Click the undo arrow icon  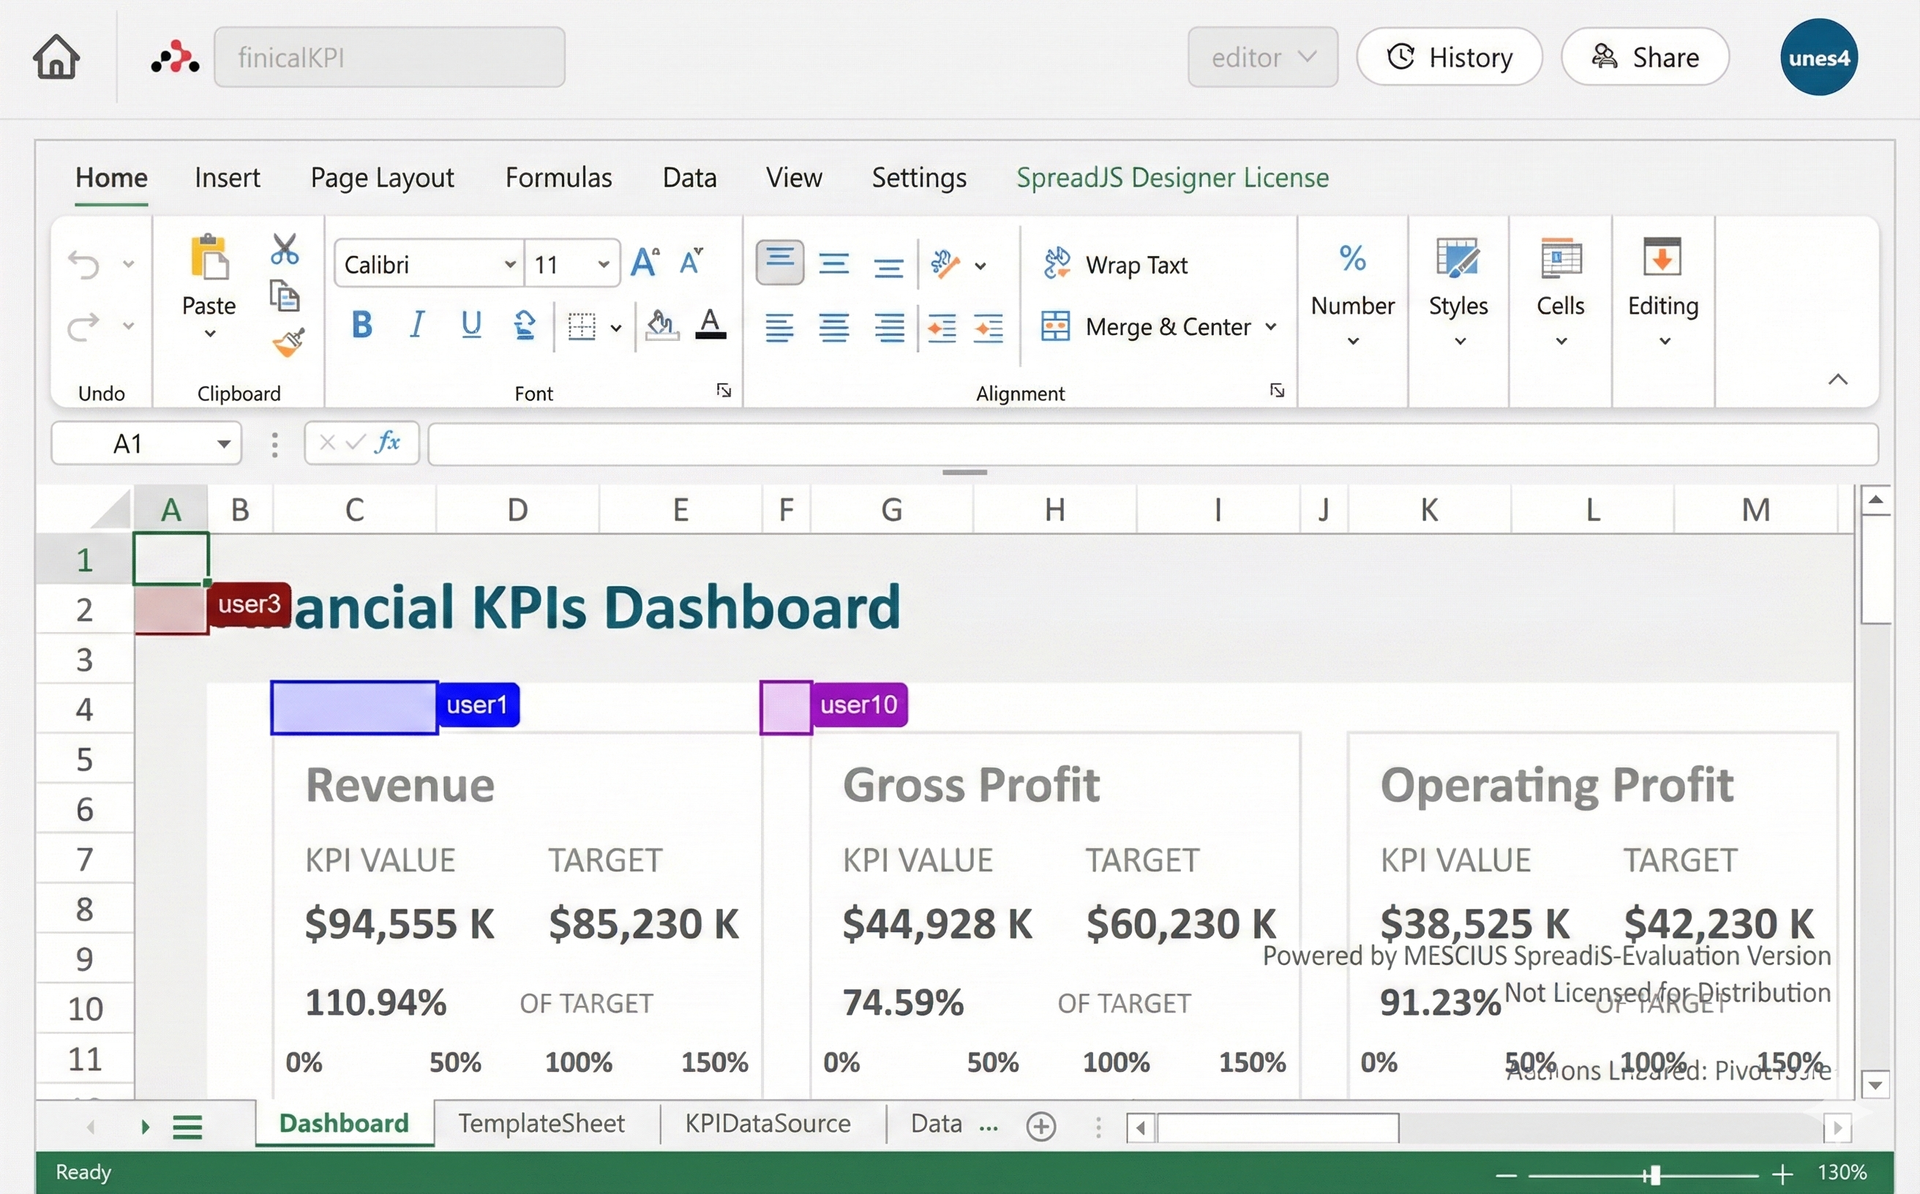click(x=84, y=264)
